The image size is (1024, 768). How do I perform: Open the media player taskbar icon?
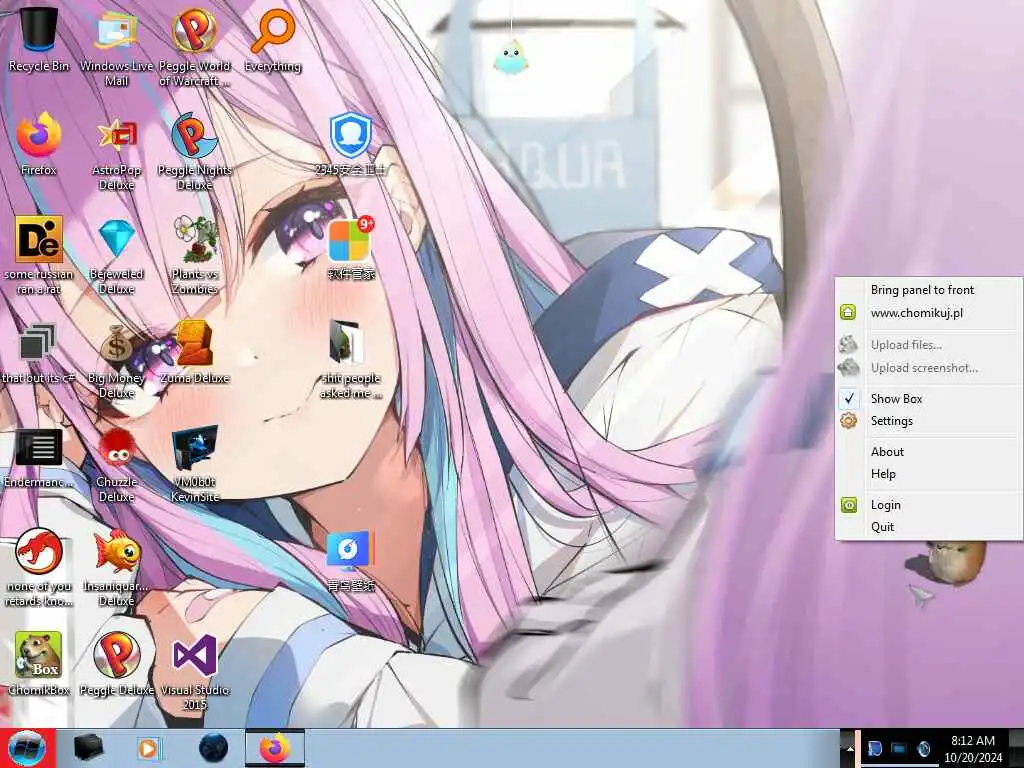(x=149, y=748)
